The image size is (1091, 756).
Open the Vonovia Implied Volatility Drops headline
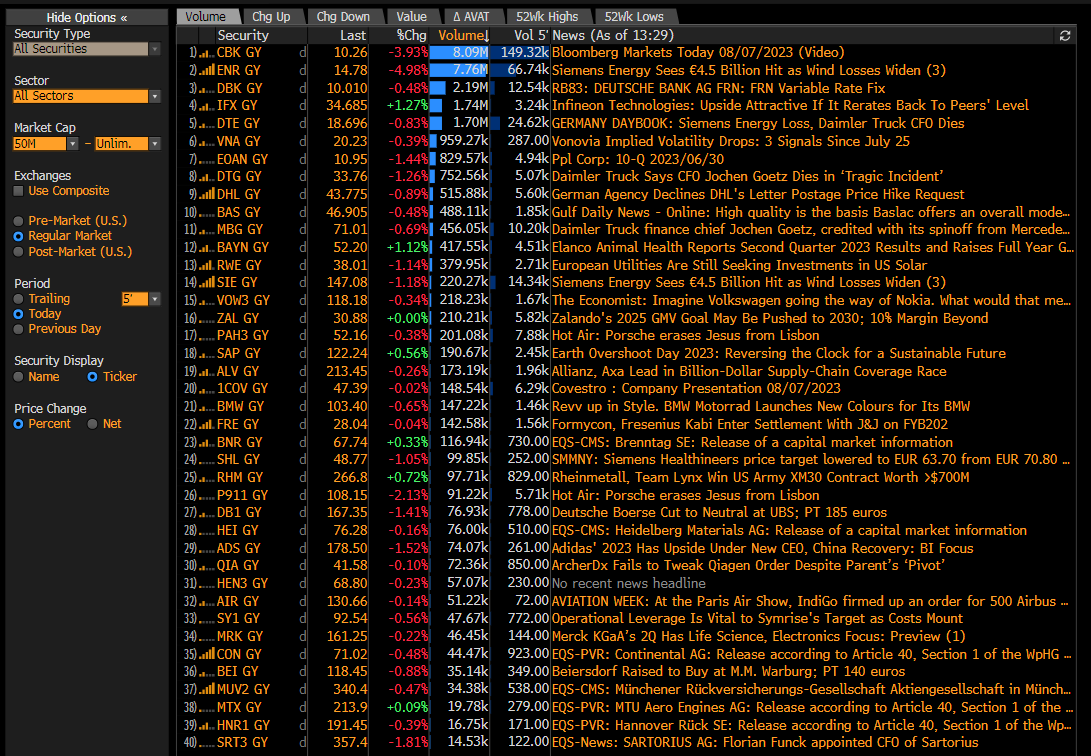(x=731, y=141)
